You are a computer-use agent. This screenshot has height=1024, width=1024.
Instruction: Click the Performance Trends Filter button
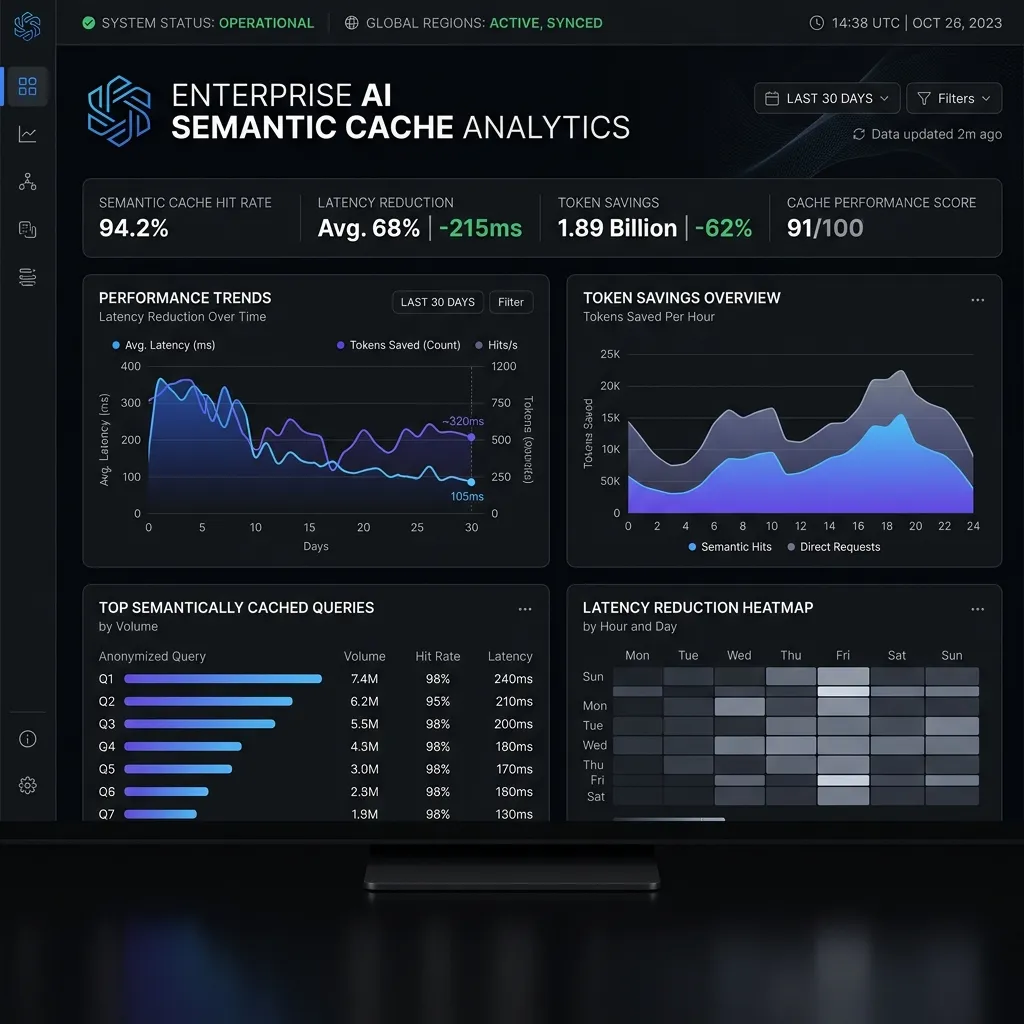pos(511,302)
